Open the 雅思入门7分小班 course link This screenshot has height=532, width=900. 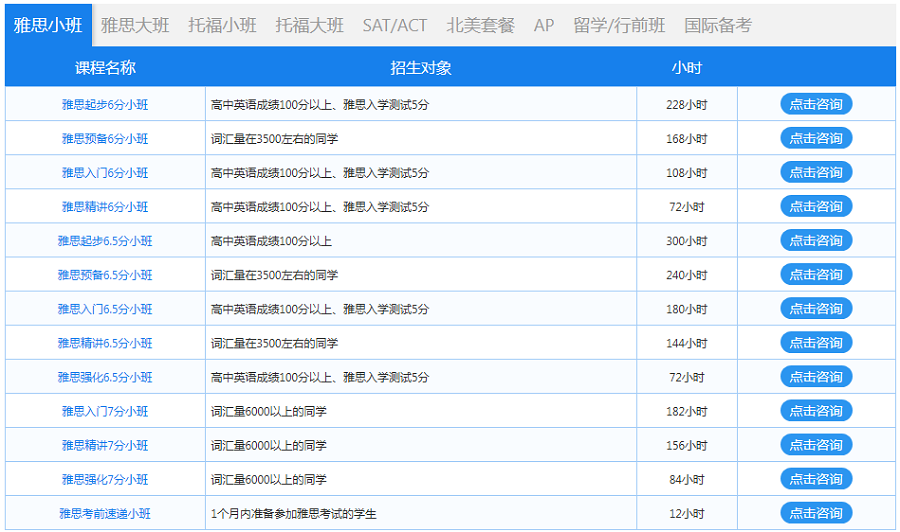coord(105,411)
